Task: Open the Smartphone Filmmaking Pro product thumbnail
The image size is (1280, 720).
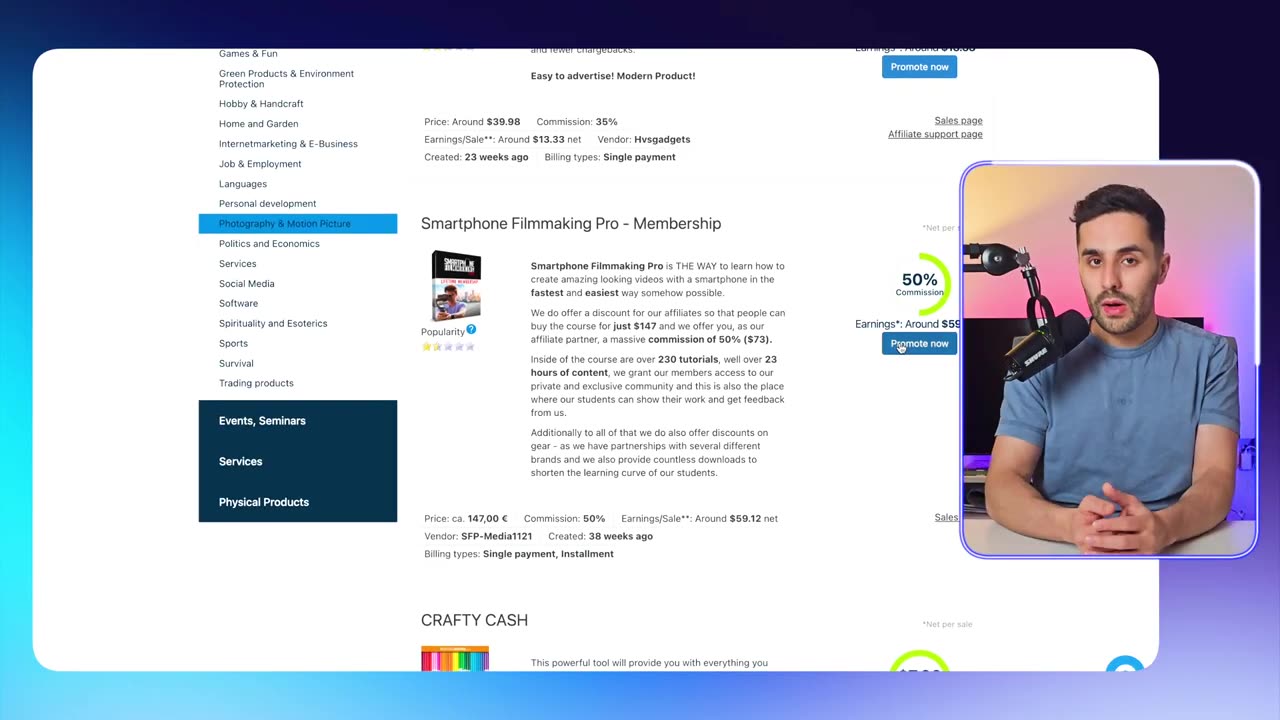Action: [456, 286]
